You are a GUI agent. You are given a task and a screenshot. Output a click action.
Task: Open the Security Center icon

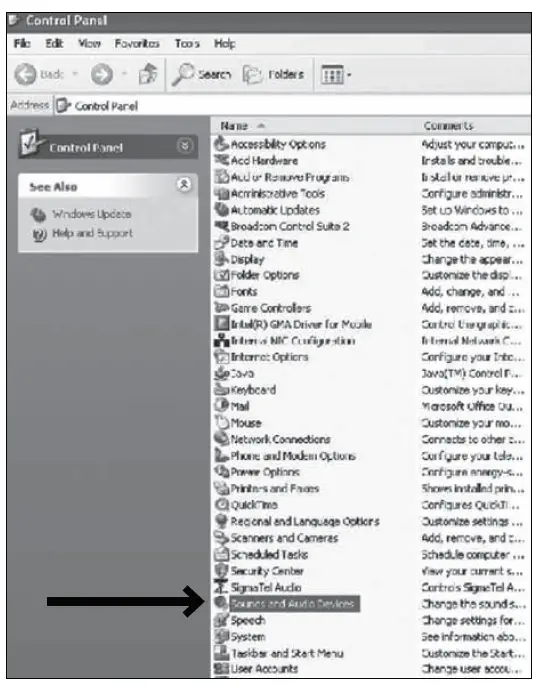point(221,571)
